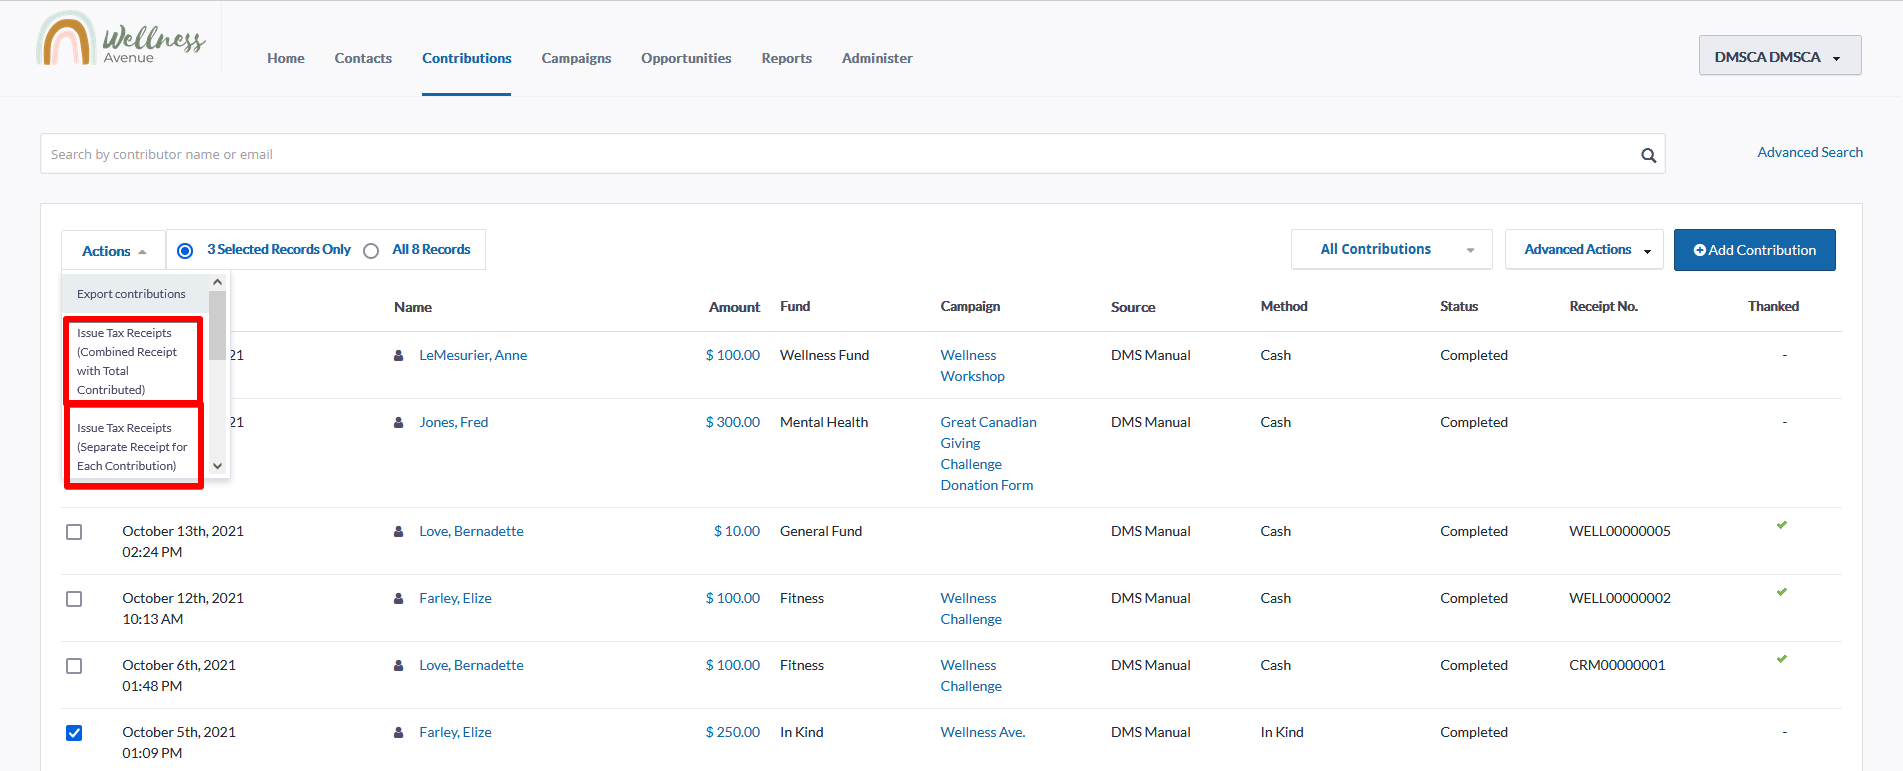The width and height of the screenshot is (1903, 771).
Task: Click the Campaign column header
Action: click(970, 306)
